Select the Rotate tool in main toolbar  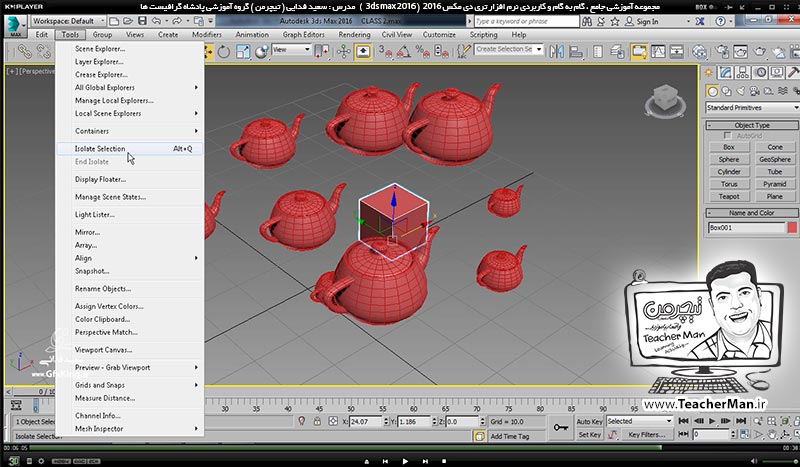[x=223, y=52]
